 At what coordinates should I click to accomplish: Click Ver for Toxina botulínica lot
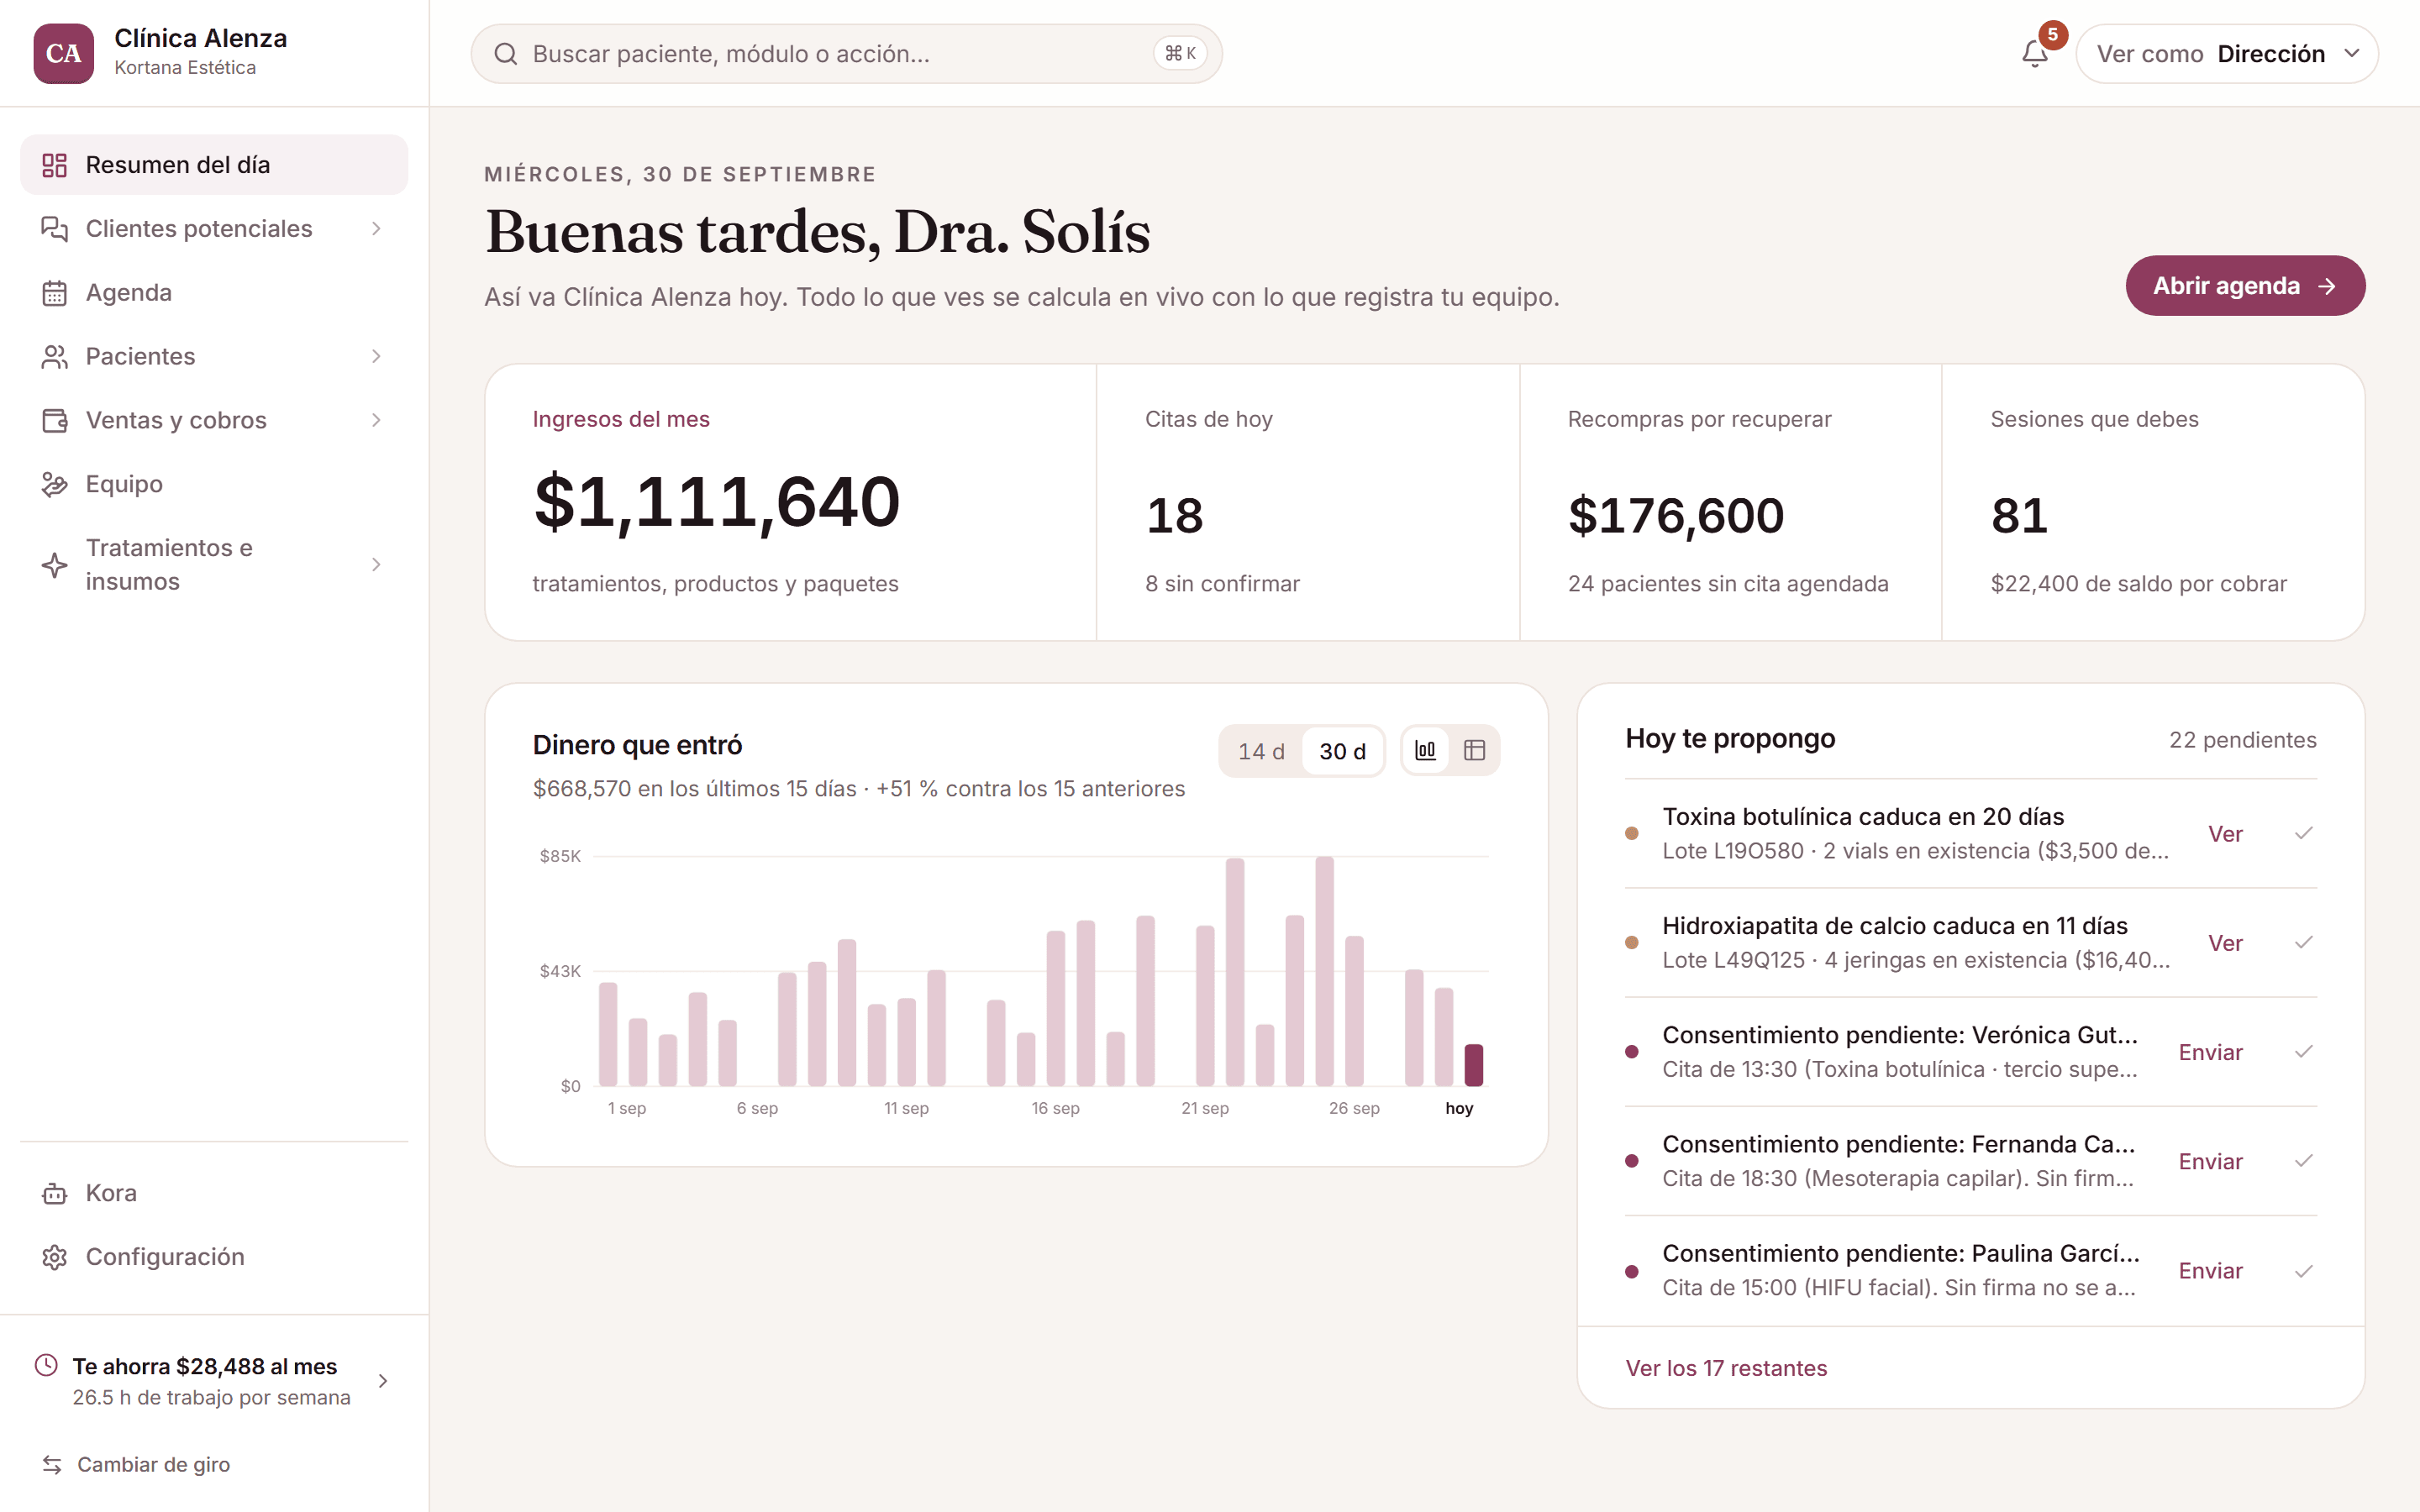tap(2225, 834)
